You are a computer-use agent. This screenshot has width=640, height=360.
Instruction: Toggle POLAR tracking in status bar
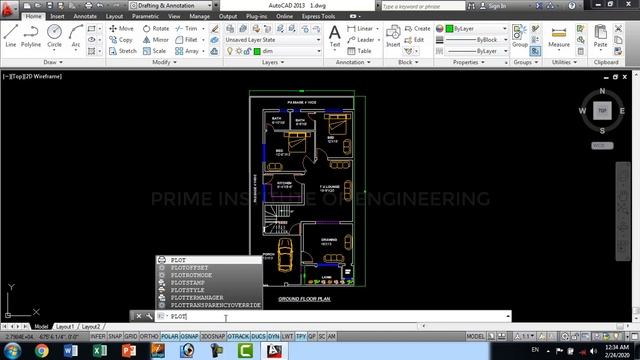(x=170, y=336)
